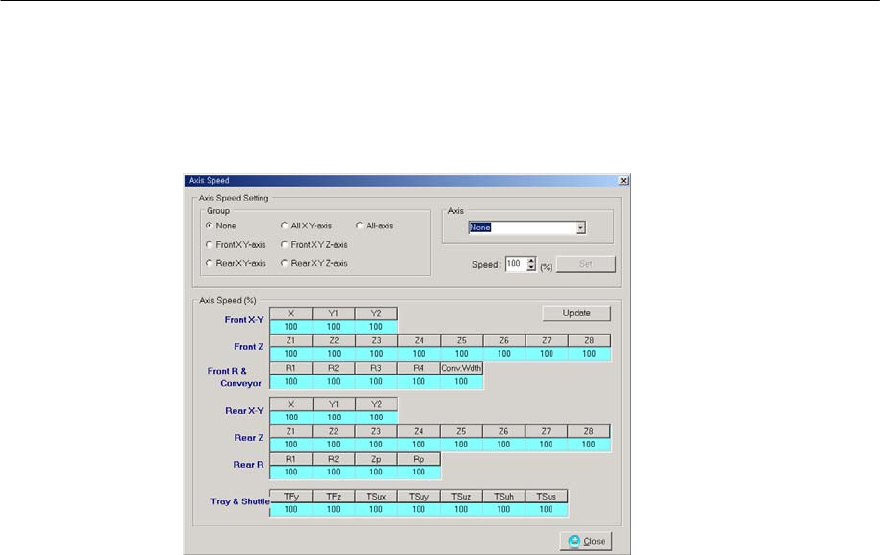Click Front X-Y header cell X
Image resolution: width=880 pixels, height=555 pixels.
click(x=291, y=313)
